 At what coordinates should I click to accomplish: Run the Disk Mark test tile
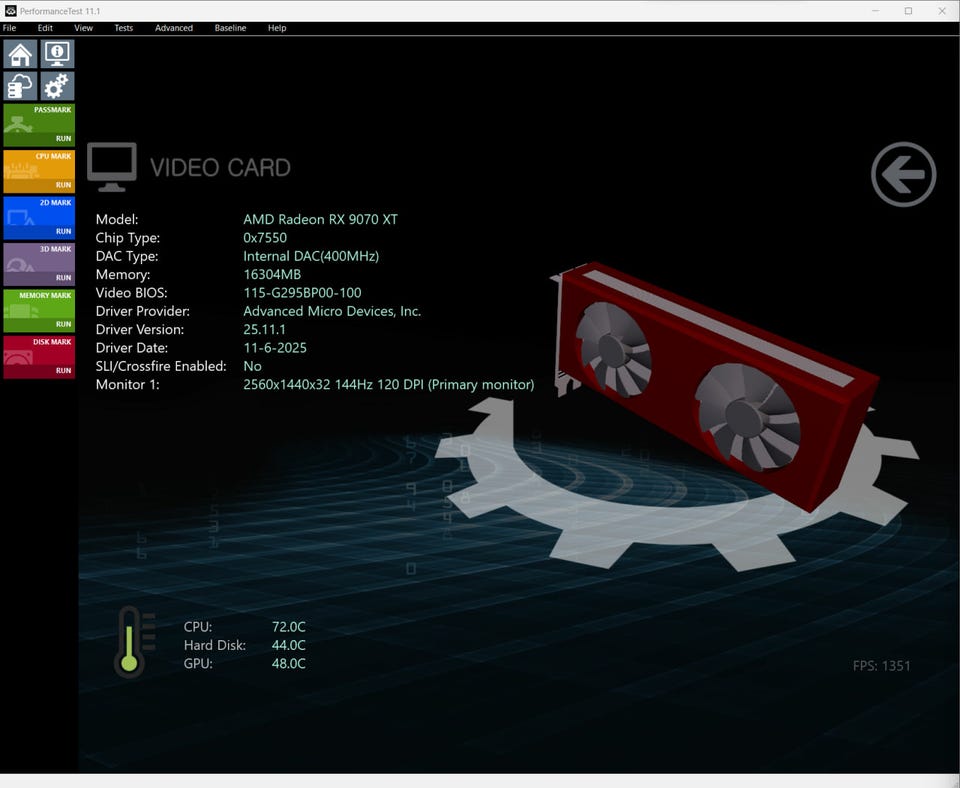(x=39, y=357)
